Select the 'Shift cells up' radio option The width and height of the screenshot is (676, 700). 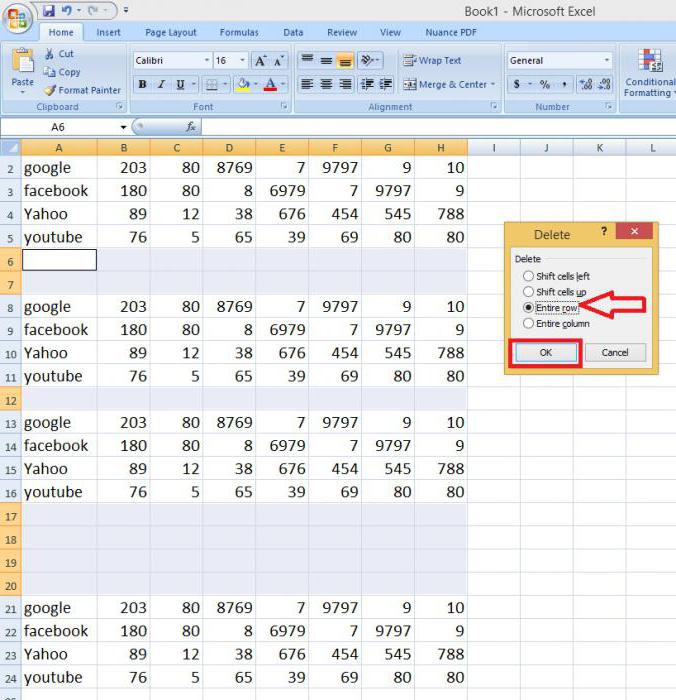click(528, 292)
